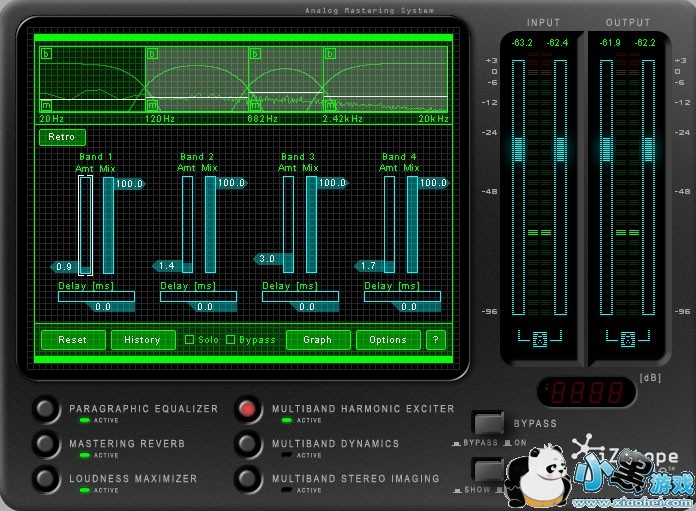This screenshot has width=696, height=511.
Task: Click the Band 1 Amt value 0.9
Action: pyautogui.click(x=64, y=267)
